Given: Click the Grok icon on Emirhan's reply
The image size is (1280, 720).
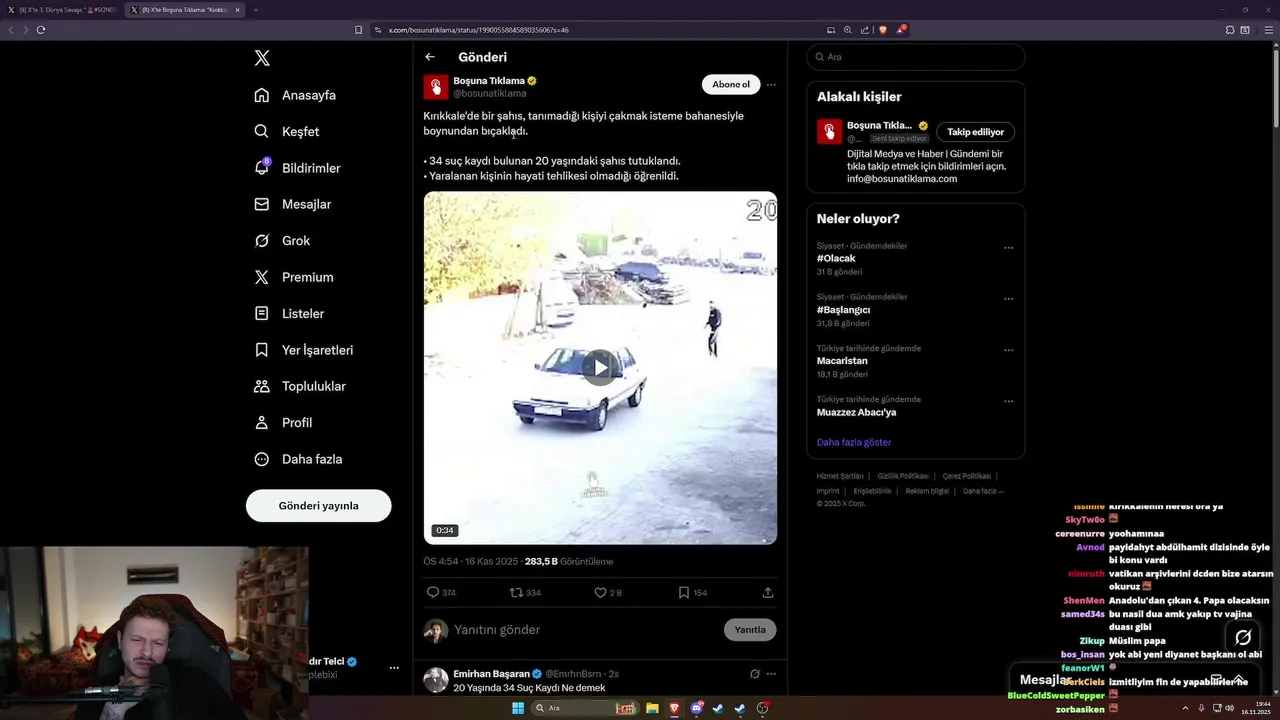Looking at the screenshot, I should click(755, 674).
